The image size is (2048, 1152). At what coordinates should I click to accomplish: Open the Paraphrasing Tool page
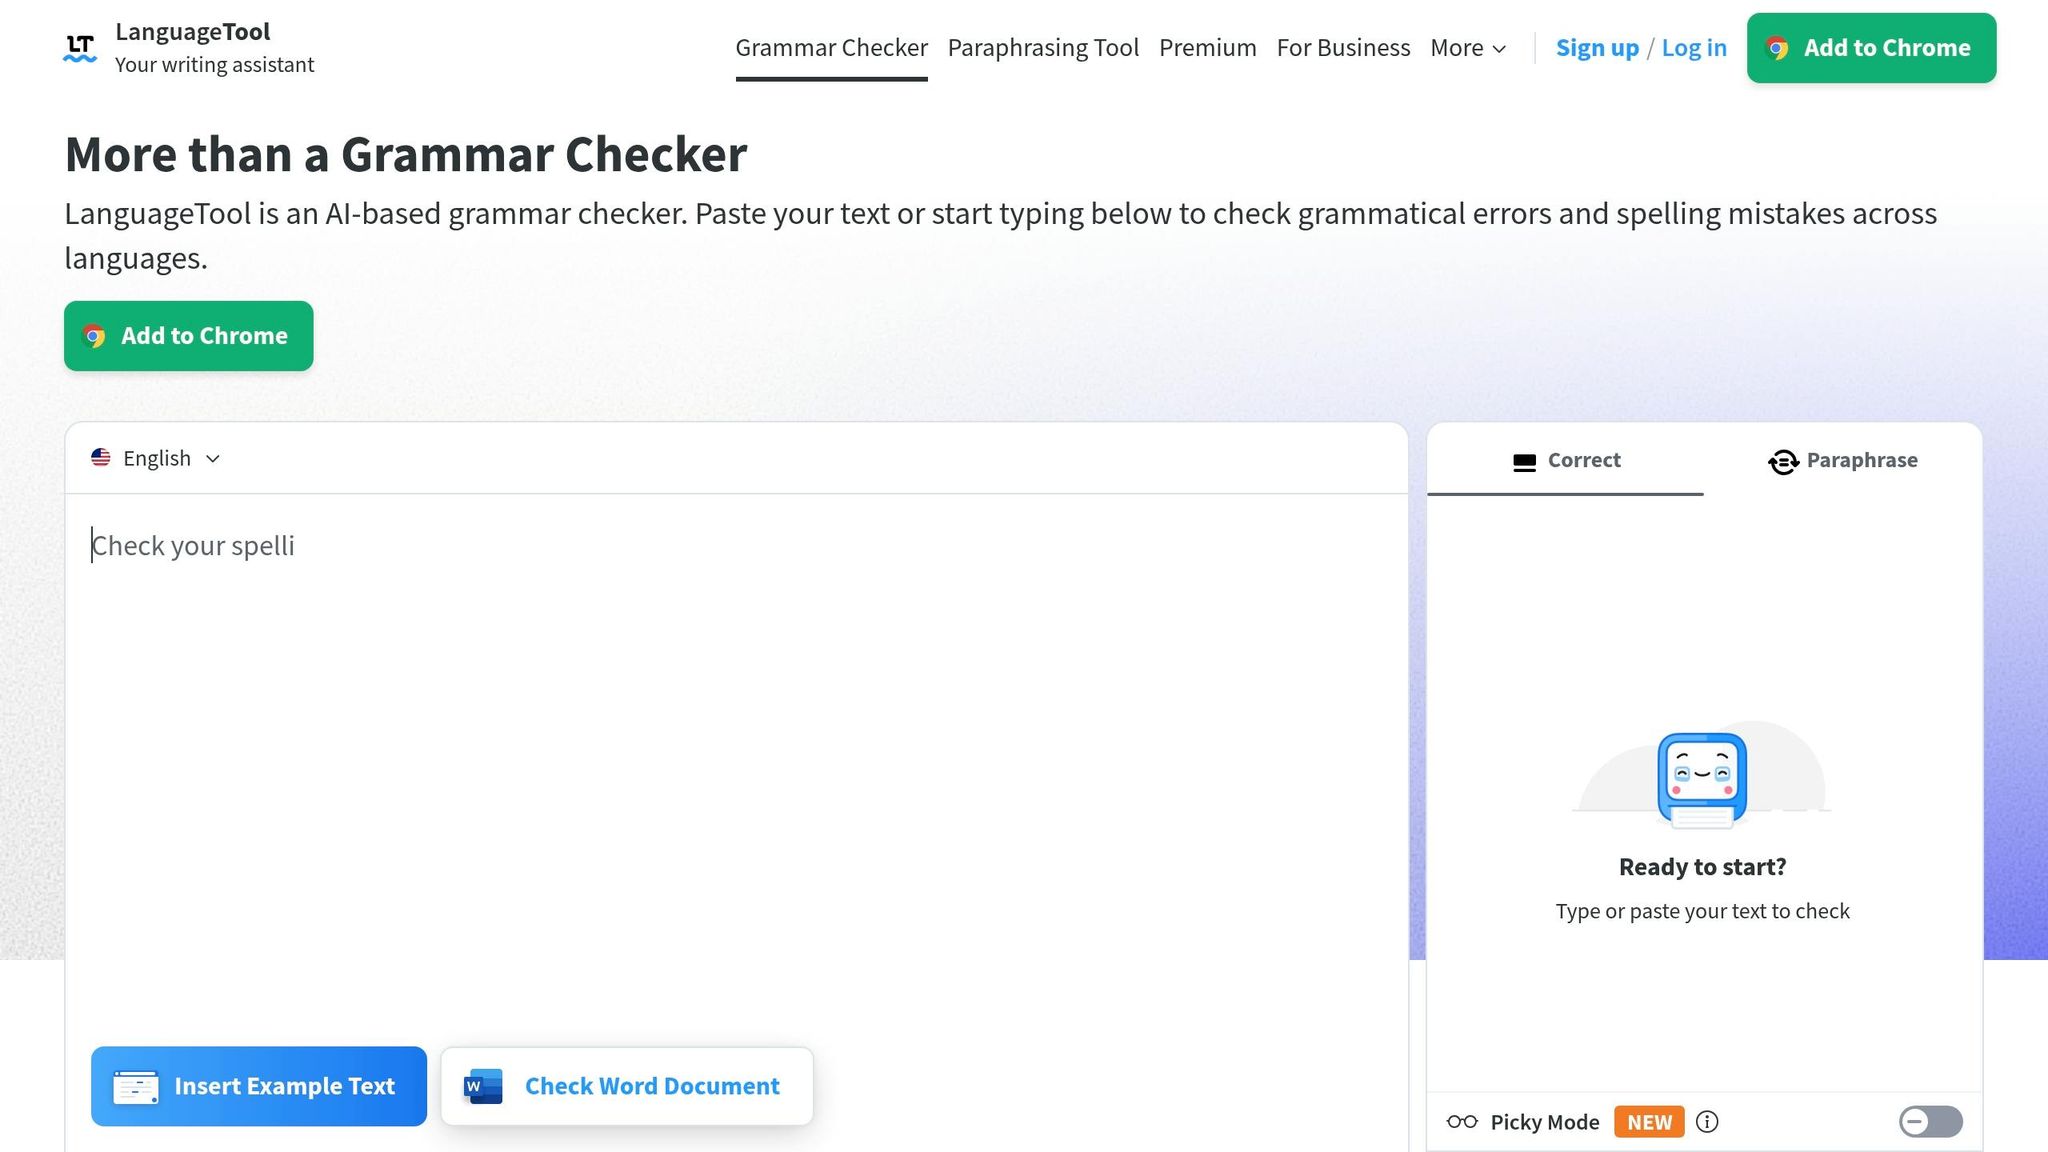[1043, 48]
